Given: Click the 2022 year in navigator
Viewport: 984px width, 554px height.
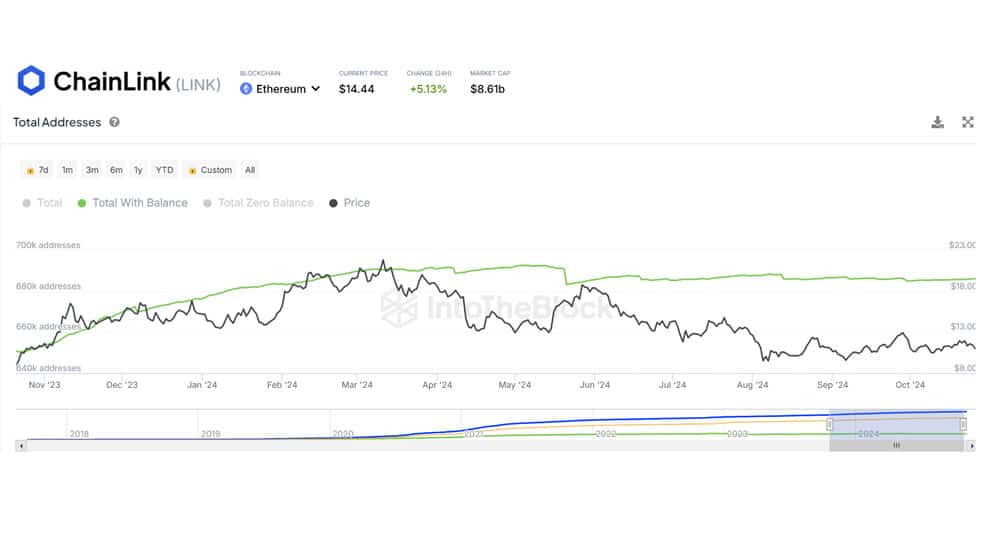Looking at the screenshot, I should coord(606,434).
